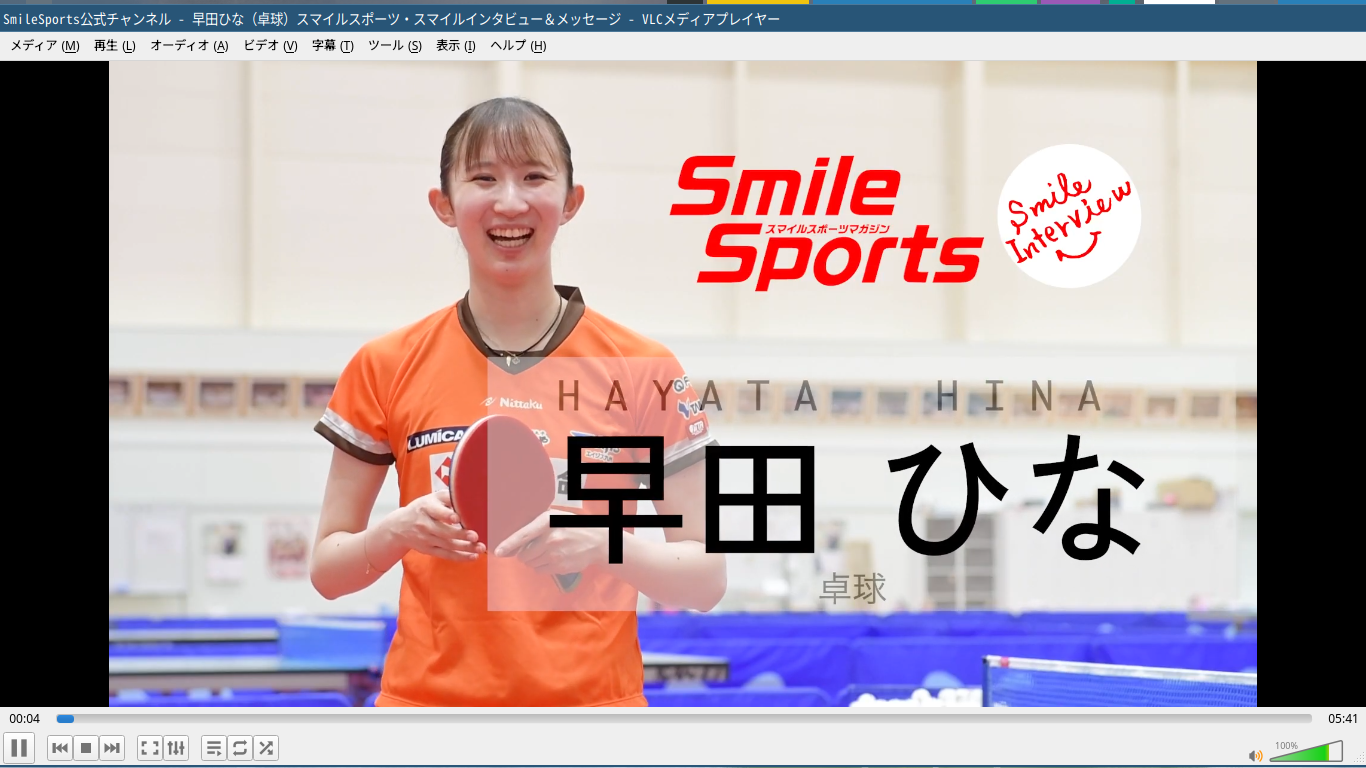Skip to next media track
This screenshot has height=768, width=1366.
[x=112, y=748]
